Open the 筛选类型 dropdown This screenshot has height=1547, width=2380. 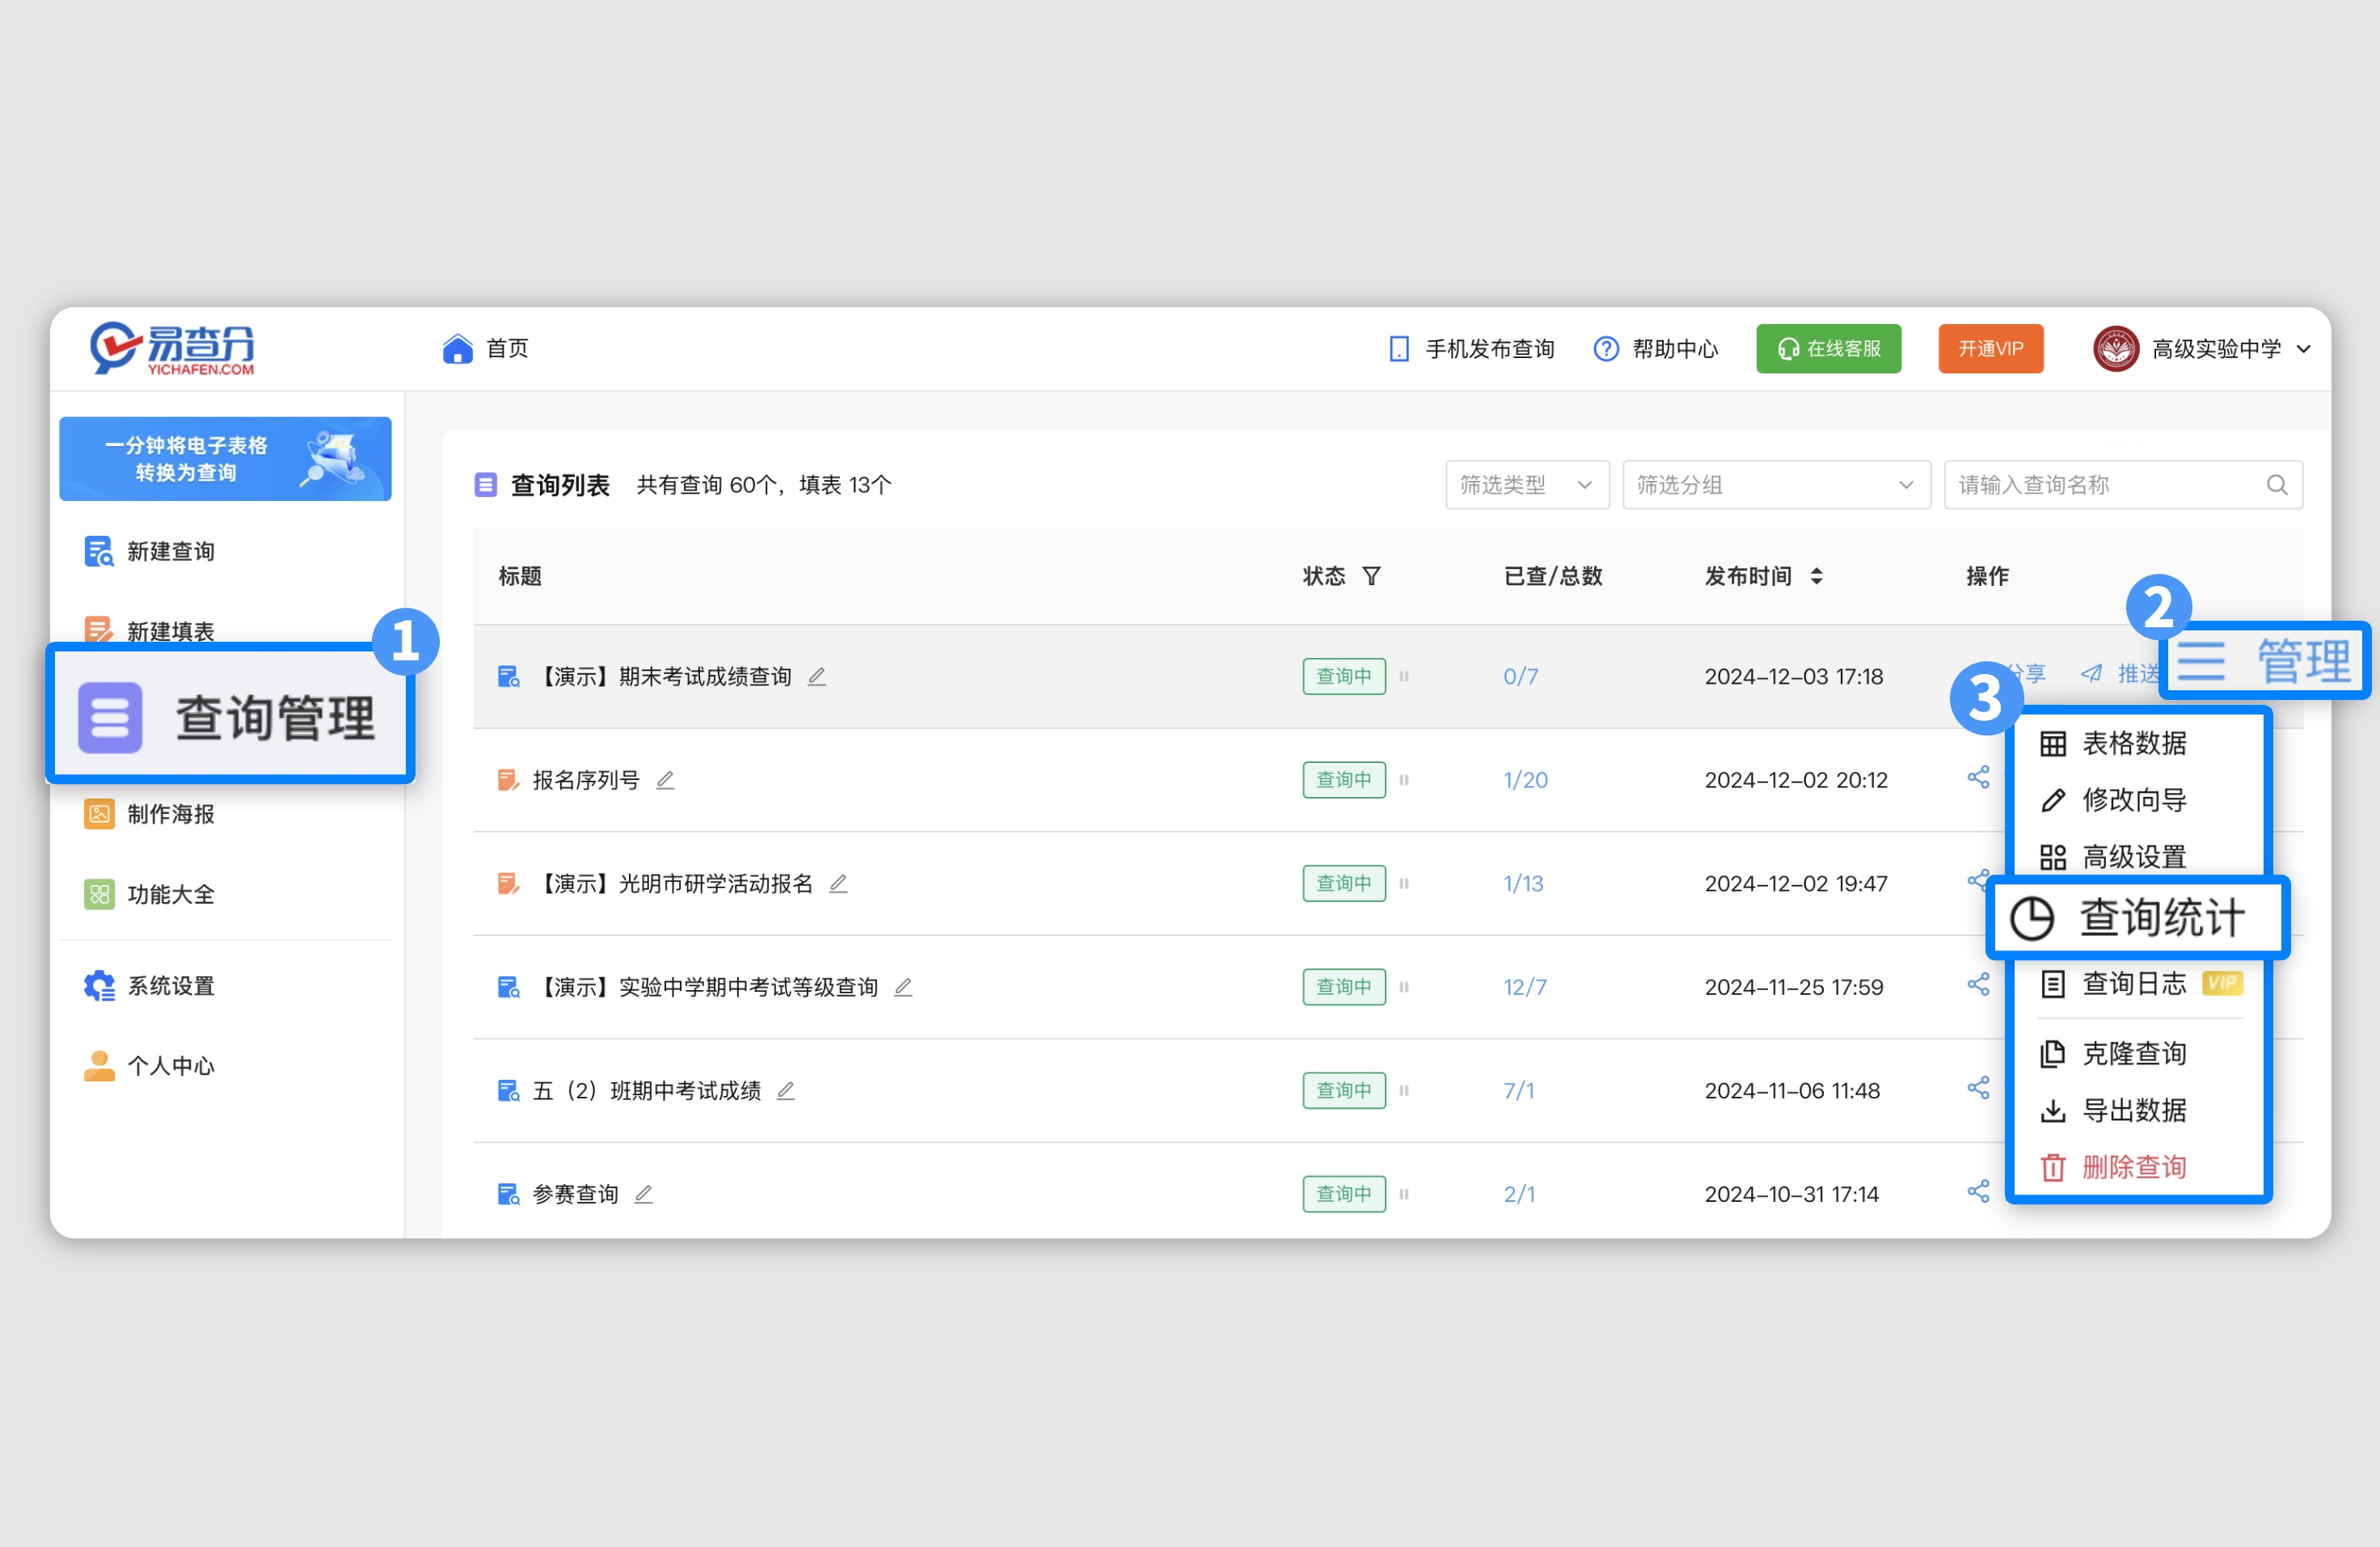1527,485
